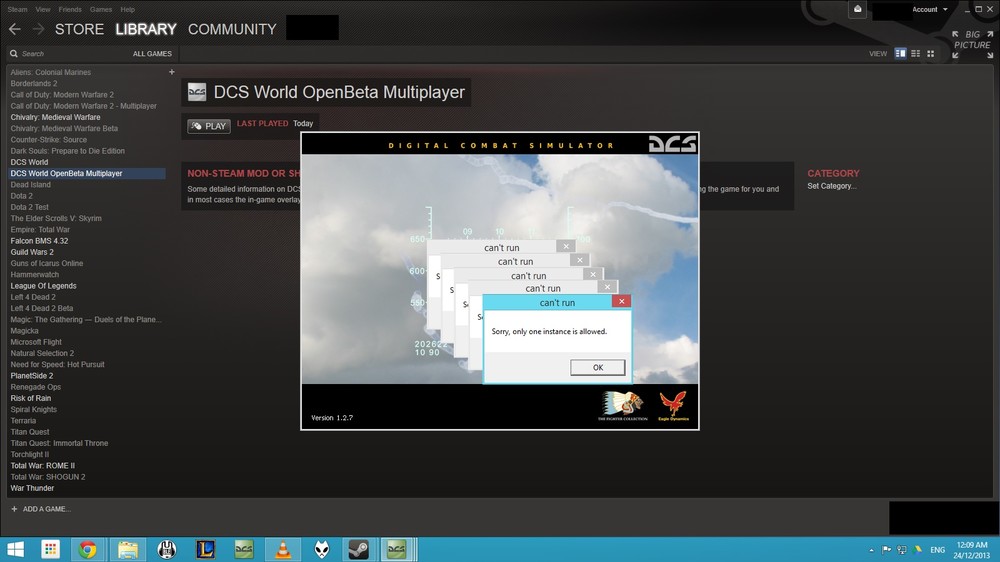Open Steam from the taskbar
Screen dimensions: 1000x562
pos(358,549)
